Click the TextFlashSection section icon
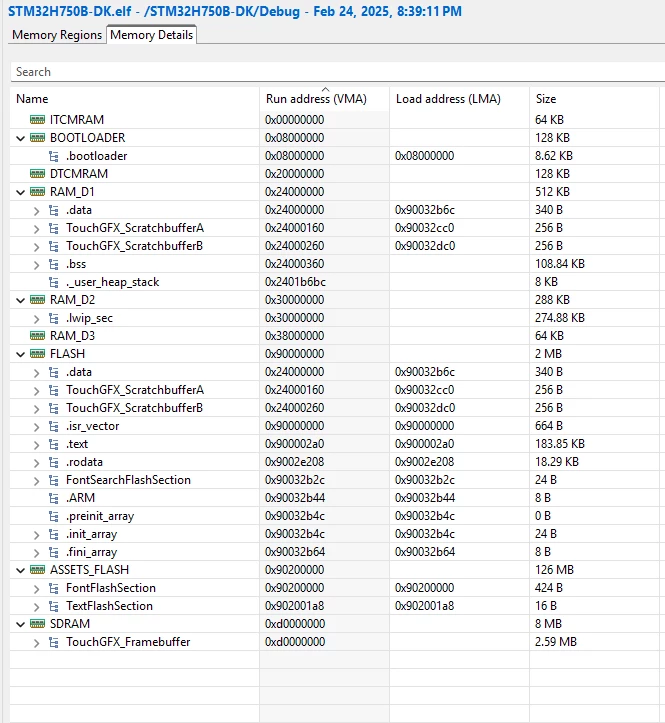This screenshot has width=665, height=723. tap(53, 606)
